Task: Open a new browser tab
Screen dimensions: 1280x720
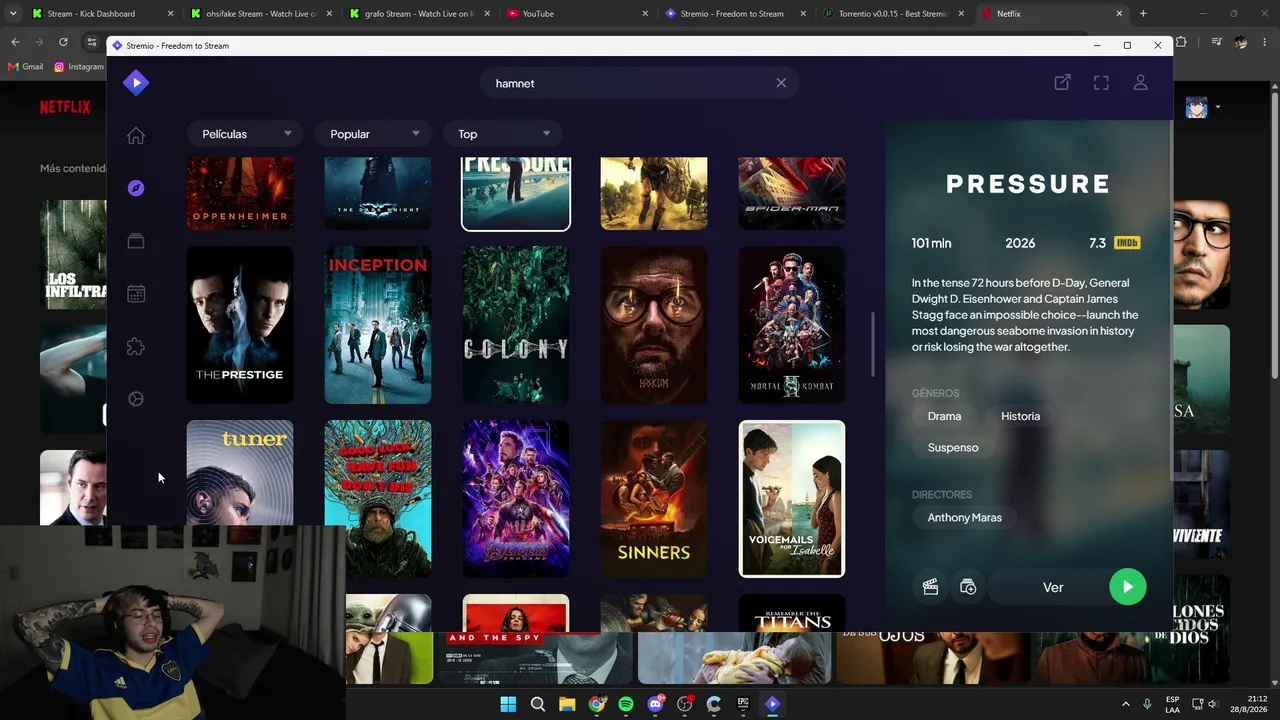Action: click(1143, 14)
